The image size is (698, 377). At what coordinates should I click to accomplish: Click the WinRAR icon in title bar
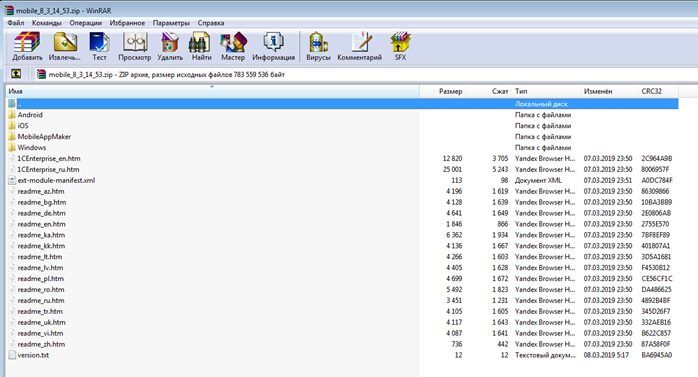9,10
